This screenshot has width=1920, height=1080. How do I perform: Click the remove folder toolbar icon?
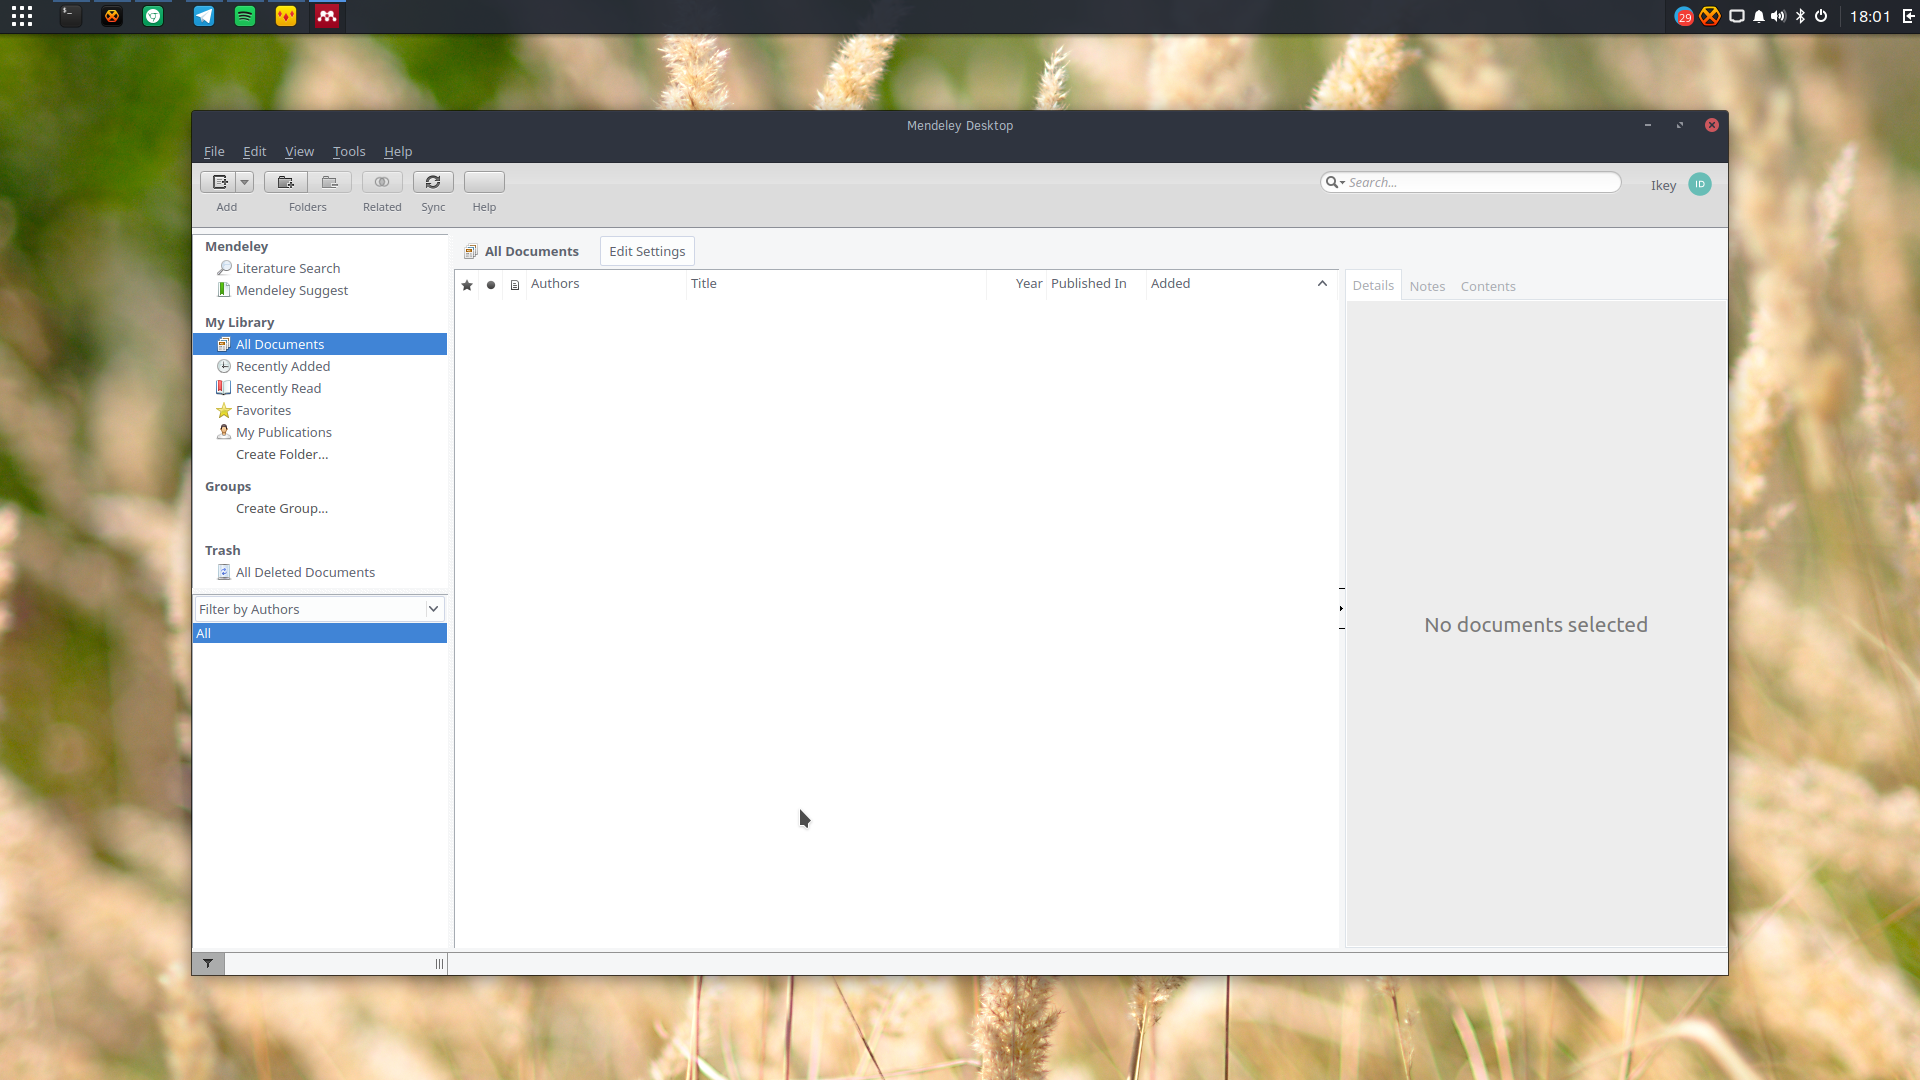tap(330, 182)
